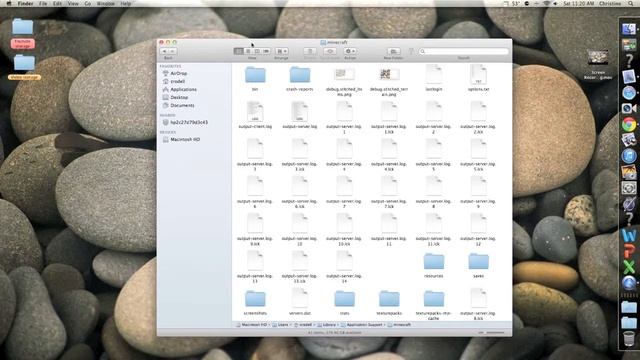
Task: Launch Google Chrome from the Dock
Action: 629,124
